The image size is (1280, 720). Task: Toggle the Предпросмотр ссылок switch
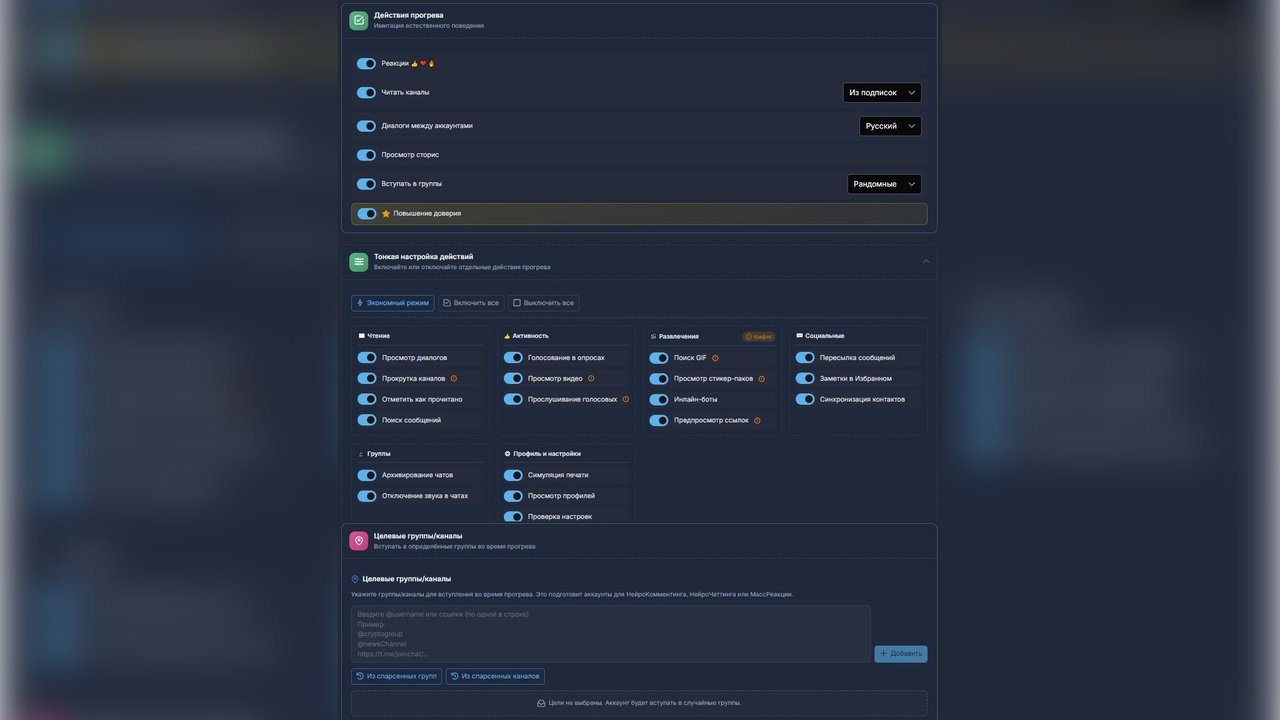click(659, 420)
